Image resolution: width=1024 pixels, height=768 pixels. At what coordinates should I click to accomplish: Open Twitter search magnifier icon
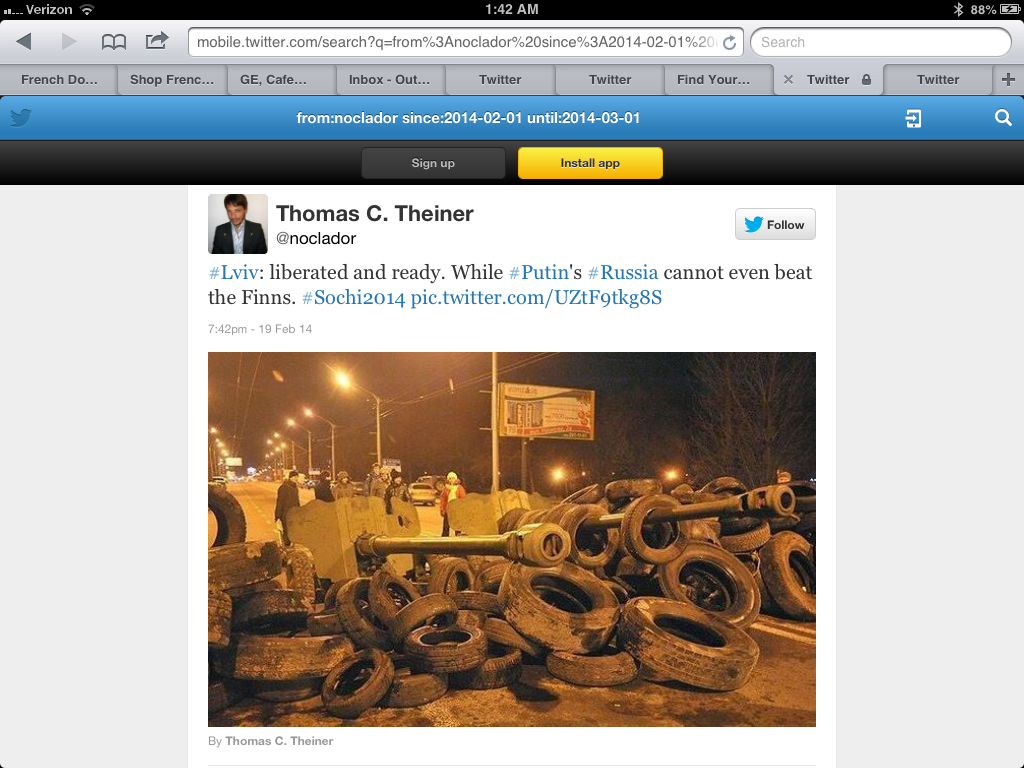(1003, 118)
